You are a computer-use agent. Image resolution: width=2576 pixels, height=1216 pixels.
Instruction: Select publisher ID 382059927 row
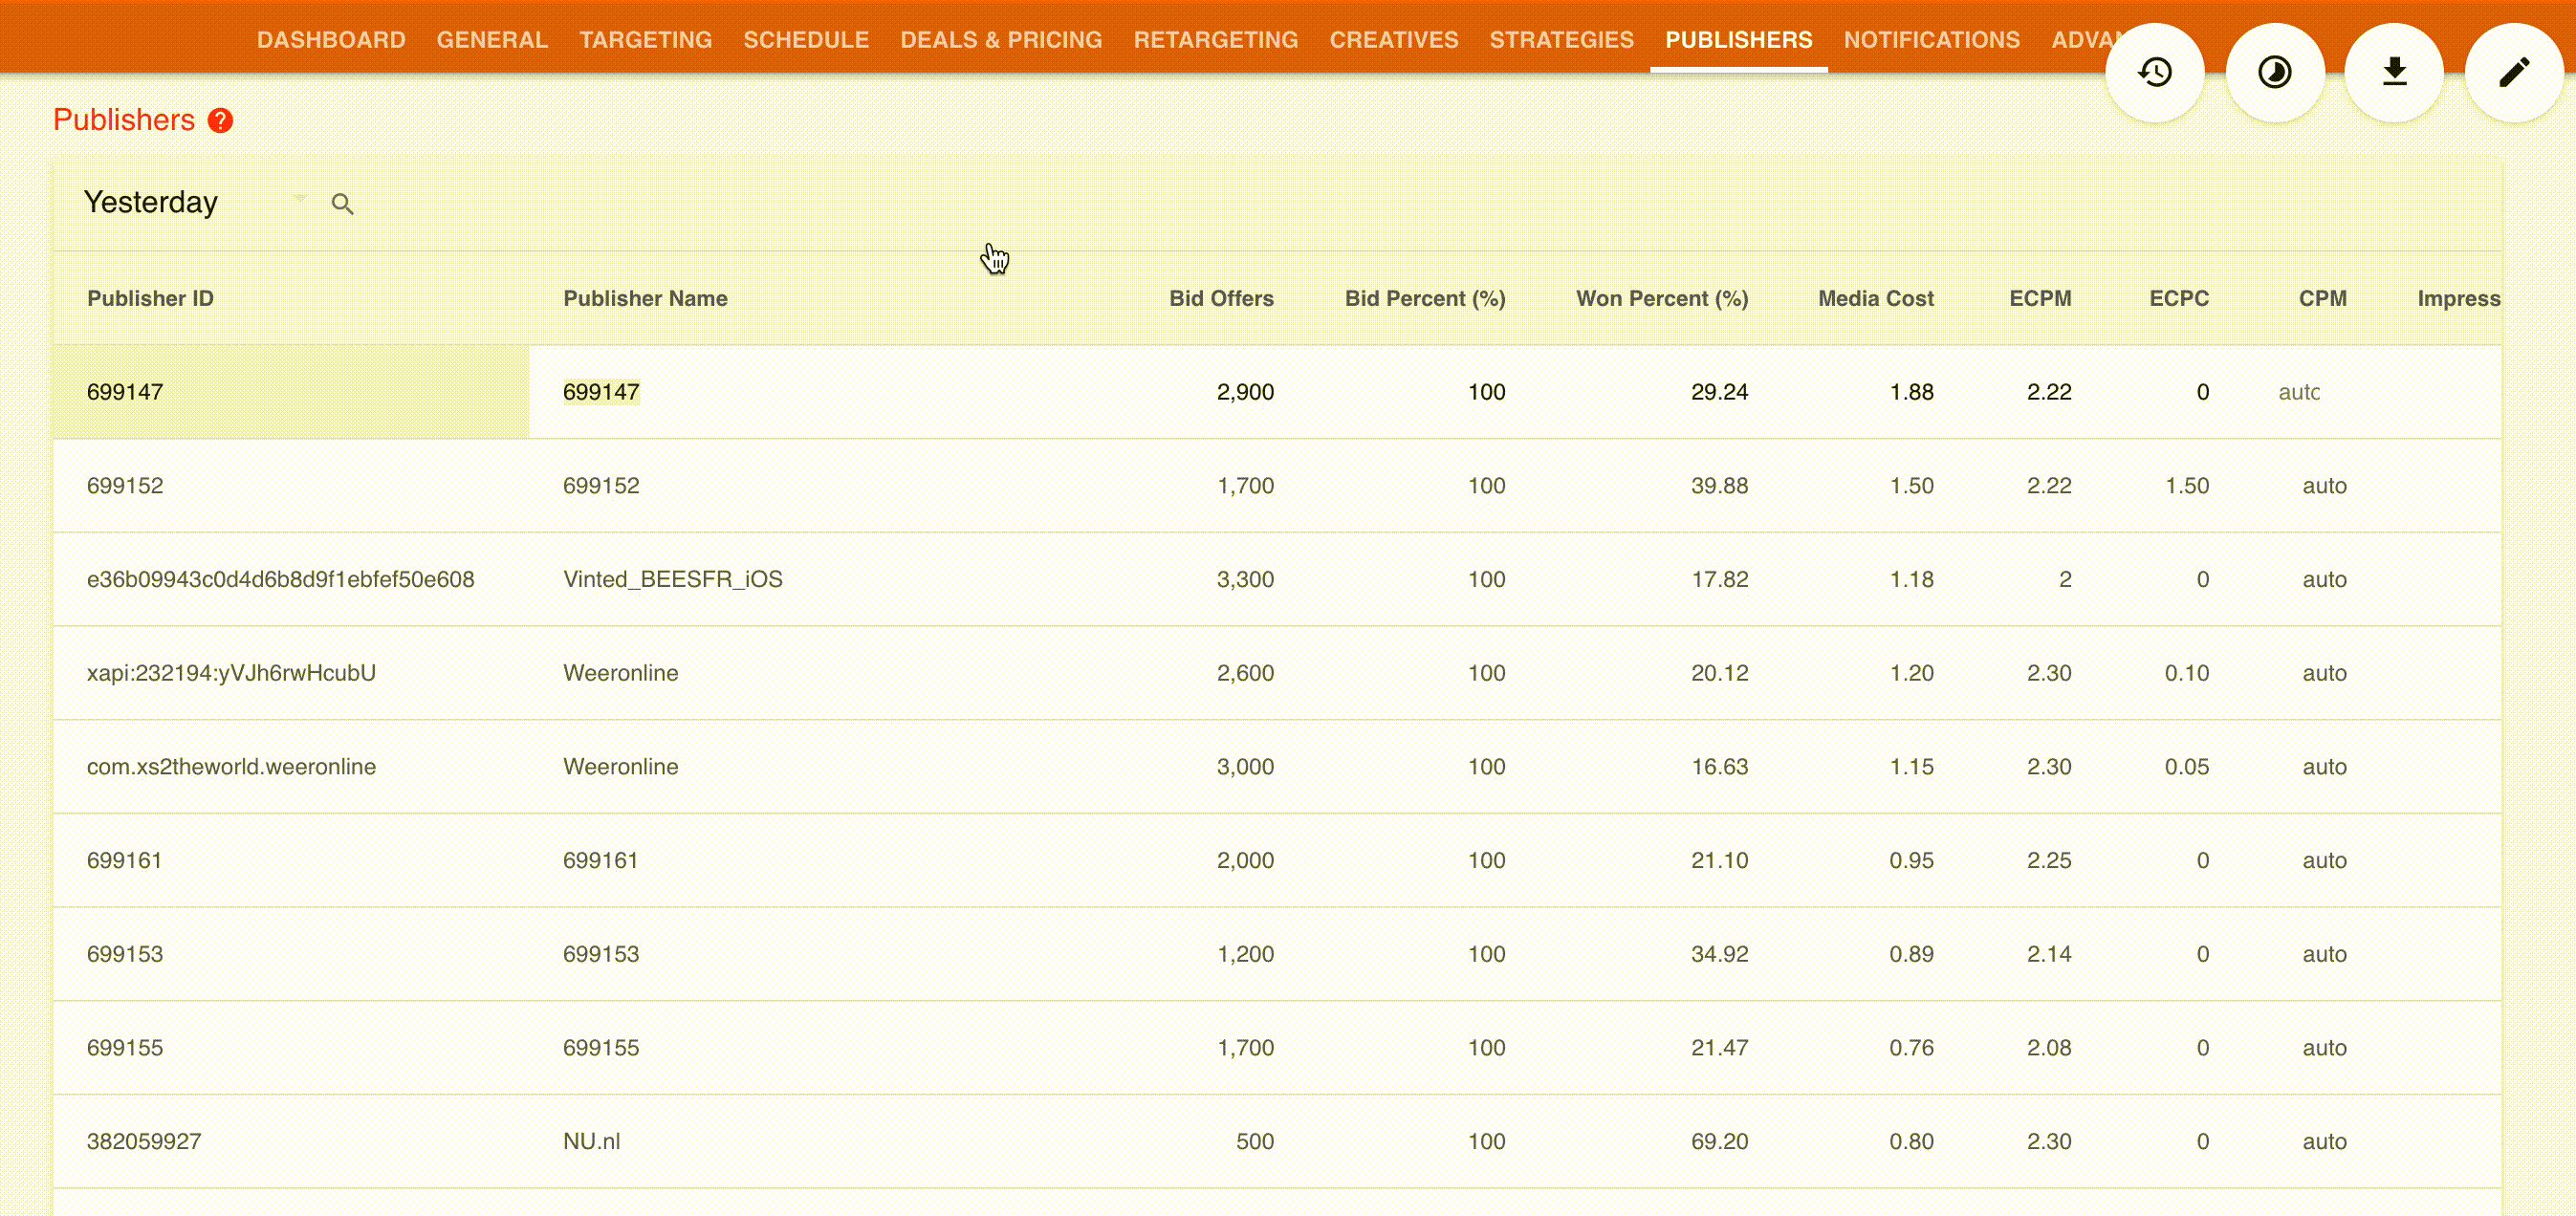[x=144, y=1141]
